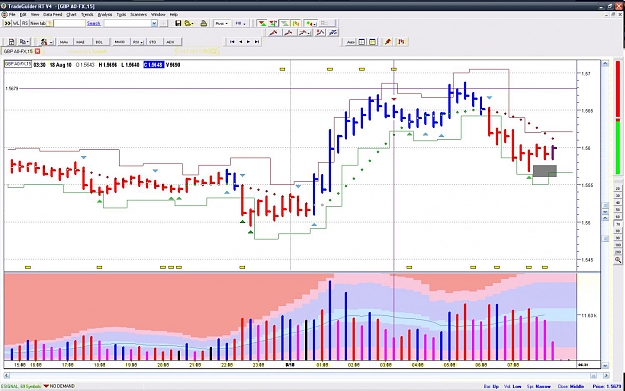Click the Search link
The height and width of the screenshot is (391, 625).
pos(94,24)
